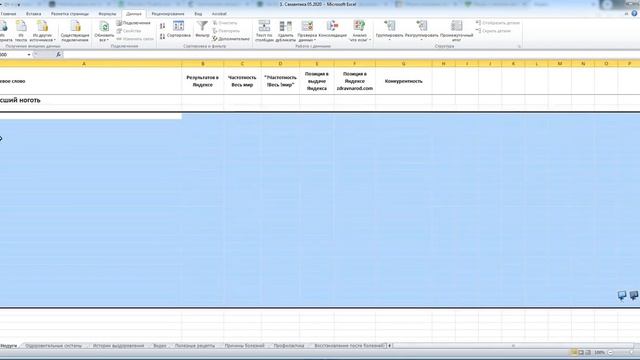Viewport: 640px width, 360px height.
Task: Click 'Отобразить детали' in Структура
Action: [x=498, y=23]
